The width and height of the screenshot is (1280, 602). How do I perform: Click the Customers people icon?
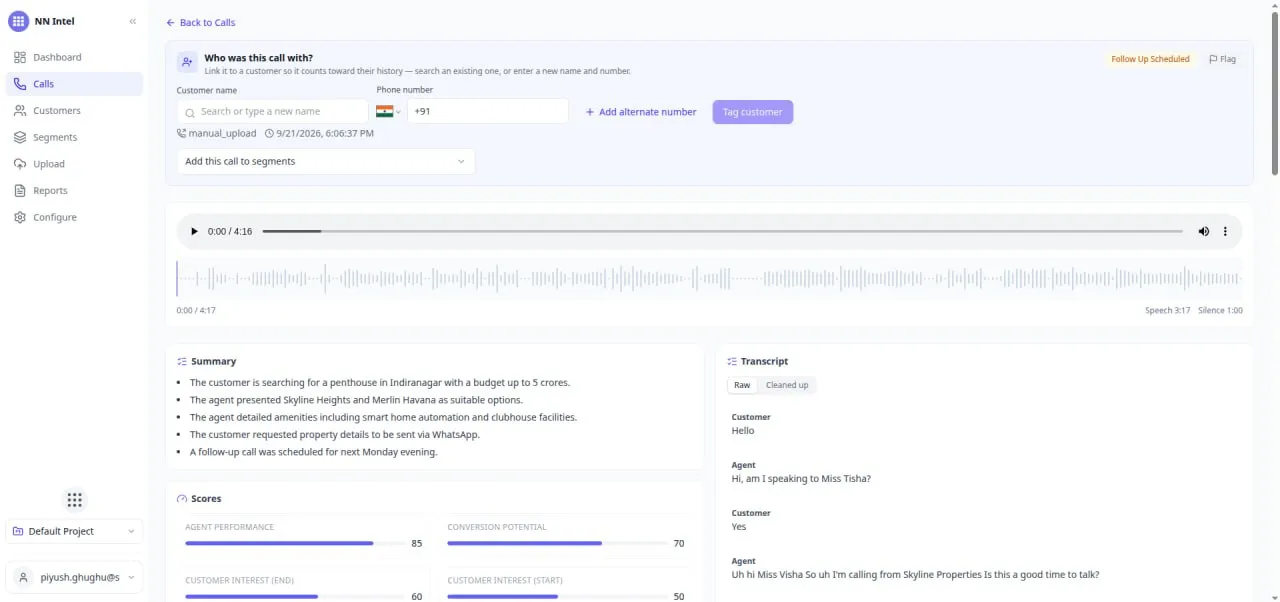20,111
